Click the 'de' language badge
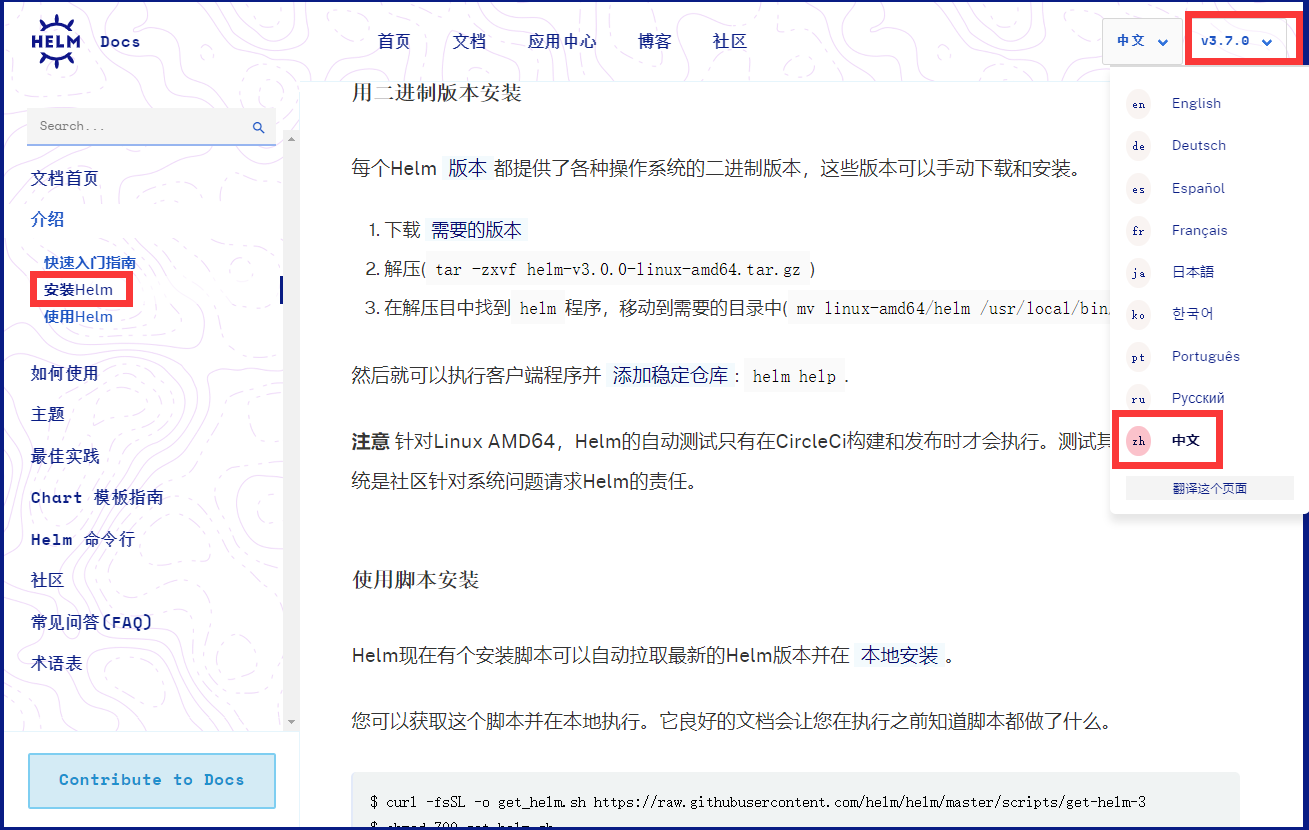 [1138, 146]
